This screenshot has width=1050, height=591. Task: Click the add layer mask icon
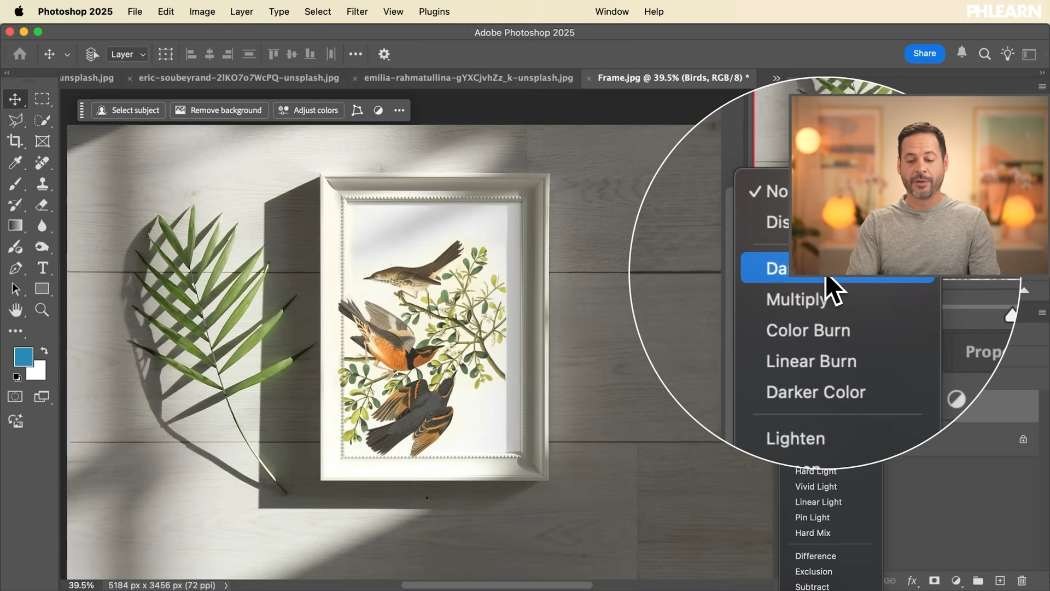coord(933,580)
